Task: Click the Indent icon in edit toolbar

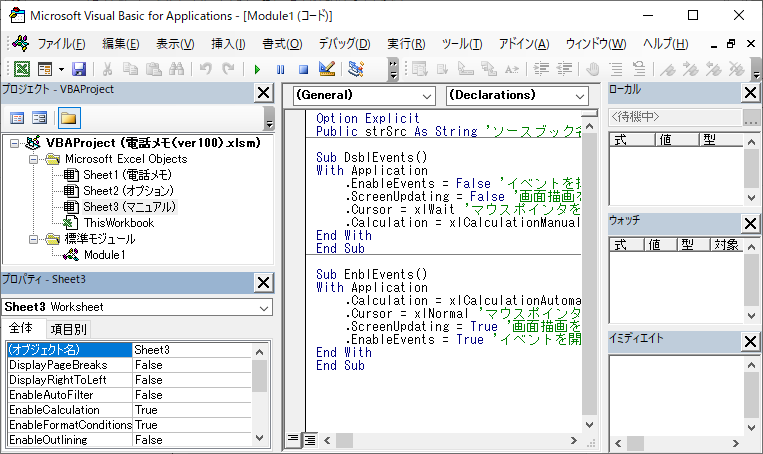Action: tap(541, 69)
